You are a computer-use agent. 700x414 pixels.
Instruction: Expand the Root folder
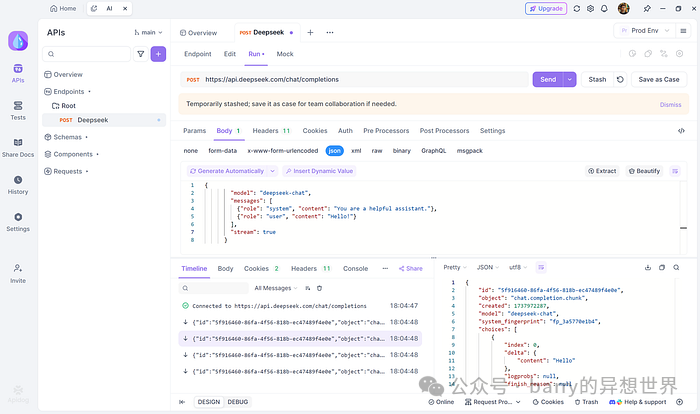[64, 106]
